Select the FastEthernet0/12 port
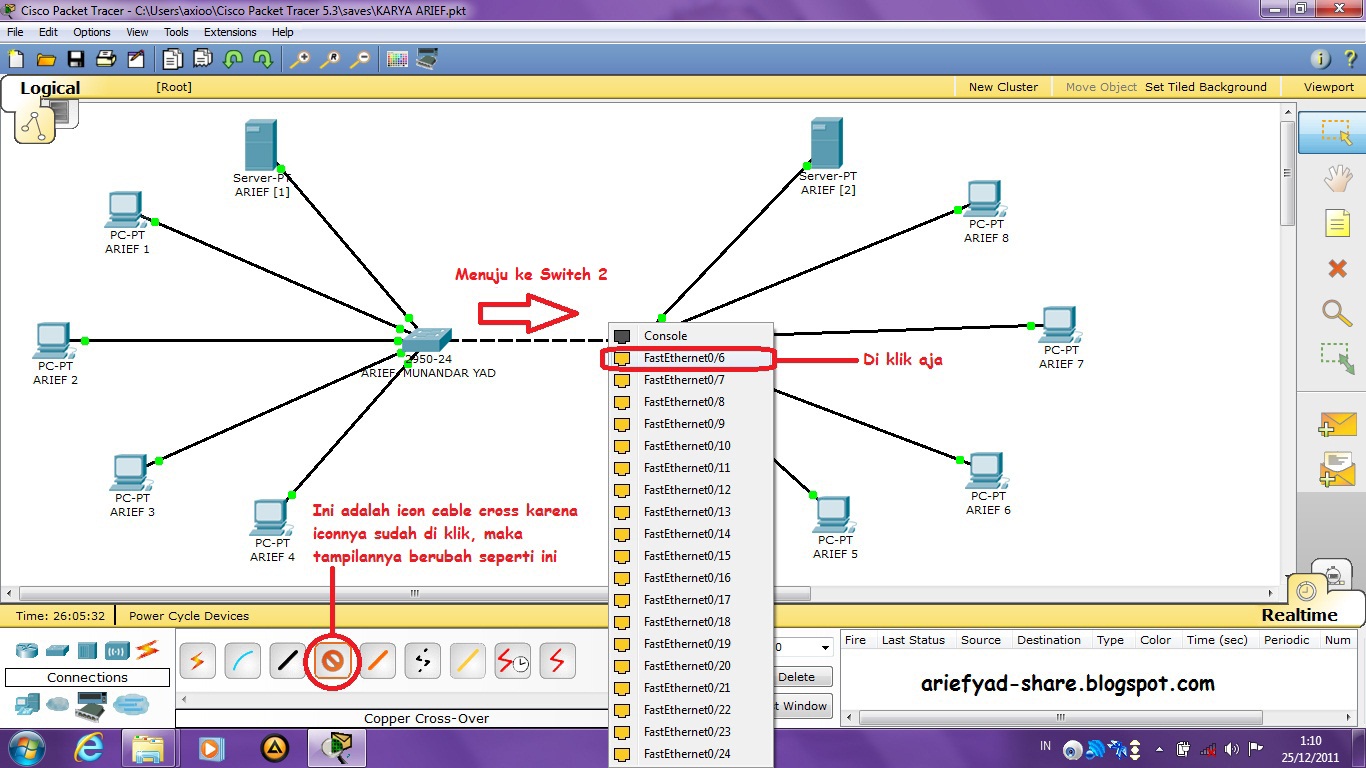 pyautogui.click(x=691, y=490)
